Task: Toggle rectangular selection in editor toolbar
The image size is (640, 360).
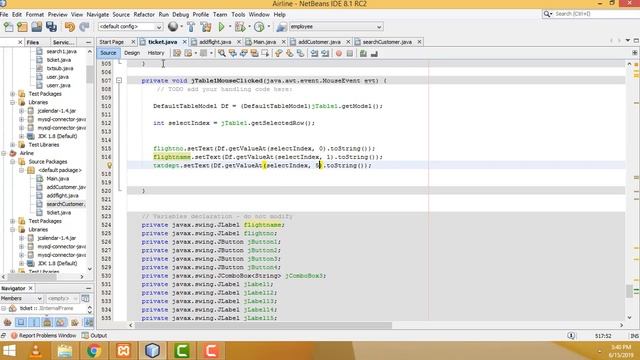Action: click(265, 53)
